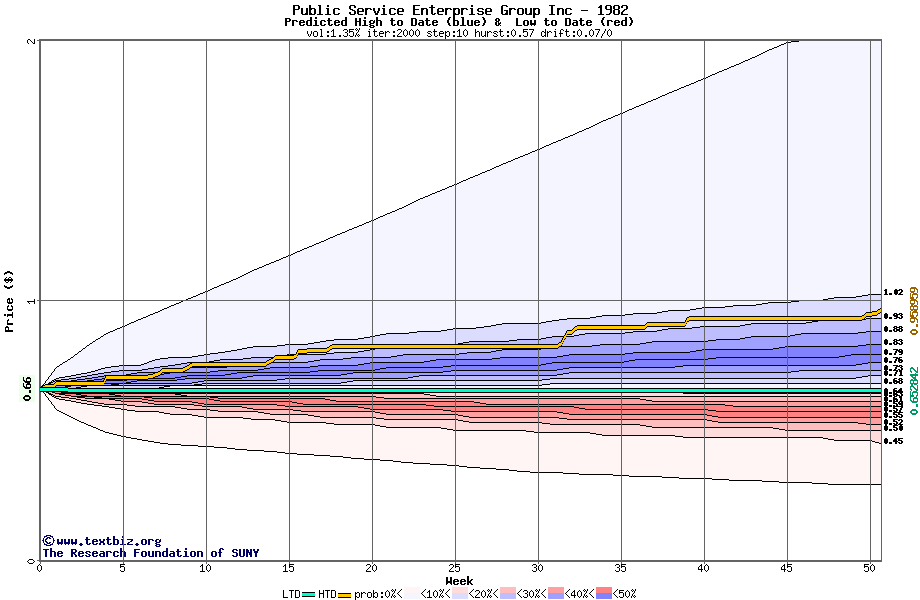Click the "2" tick on the Price axis
The image size is (920, 600).
[32, 41]
